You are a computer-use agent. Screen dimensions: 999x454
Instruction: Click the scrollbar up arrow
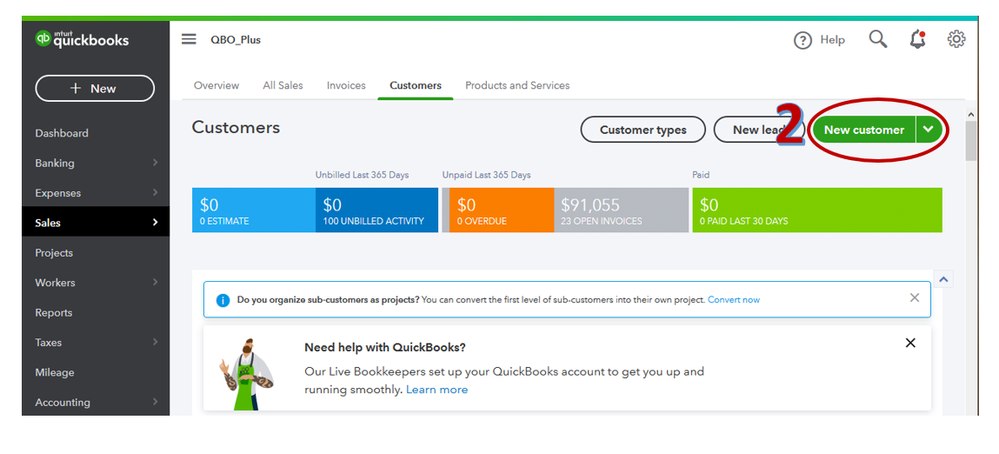[971, 115]
